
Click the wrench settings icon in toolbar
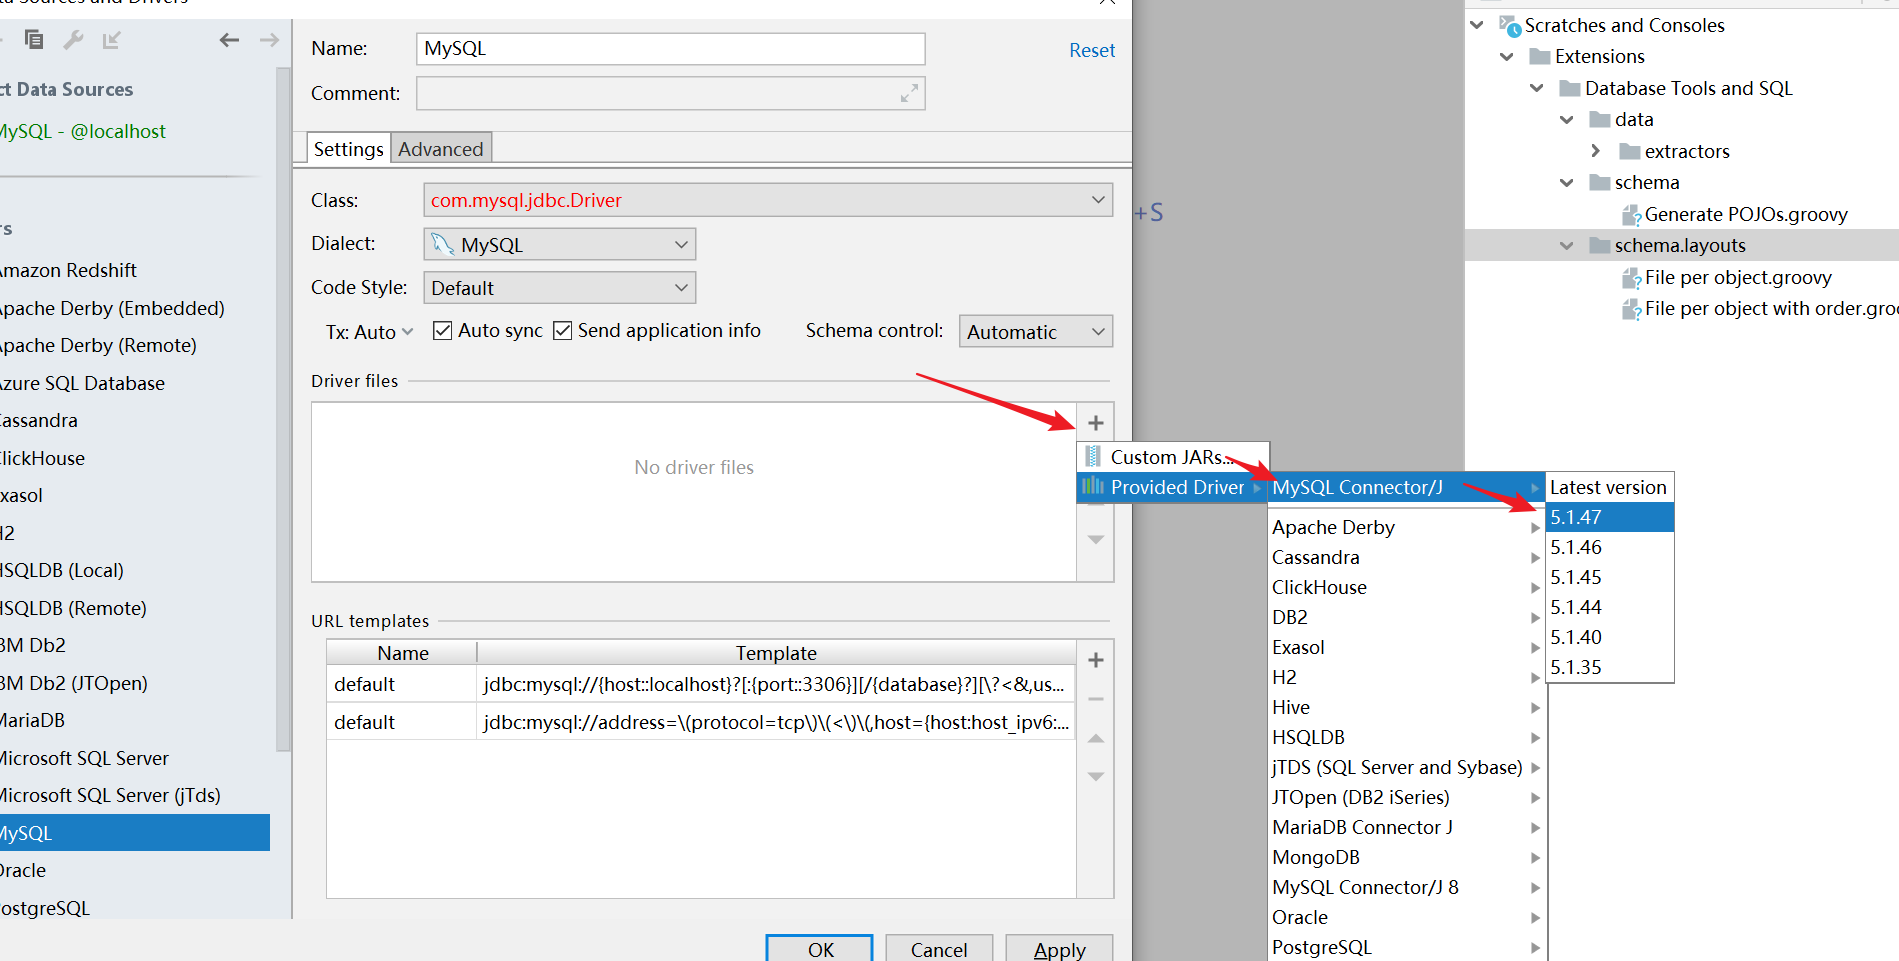pyautogui.click(x=73, y=40)
